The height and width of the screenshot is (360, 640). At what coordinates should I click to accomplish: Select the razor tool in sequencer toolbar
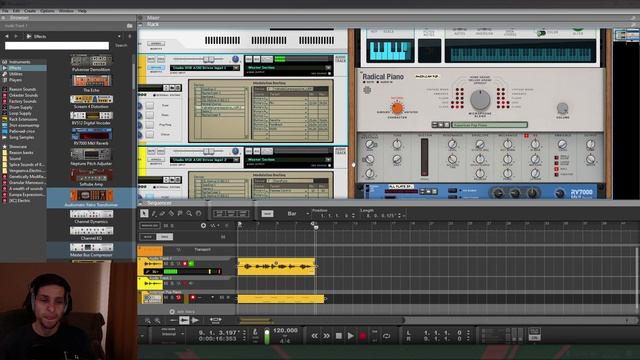(x=171, y=213)
